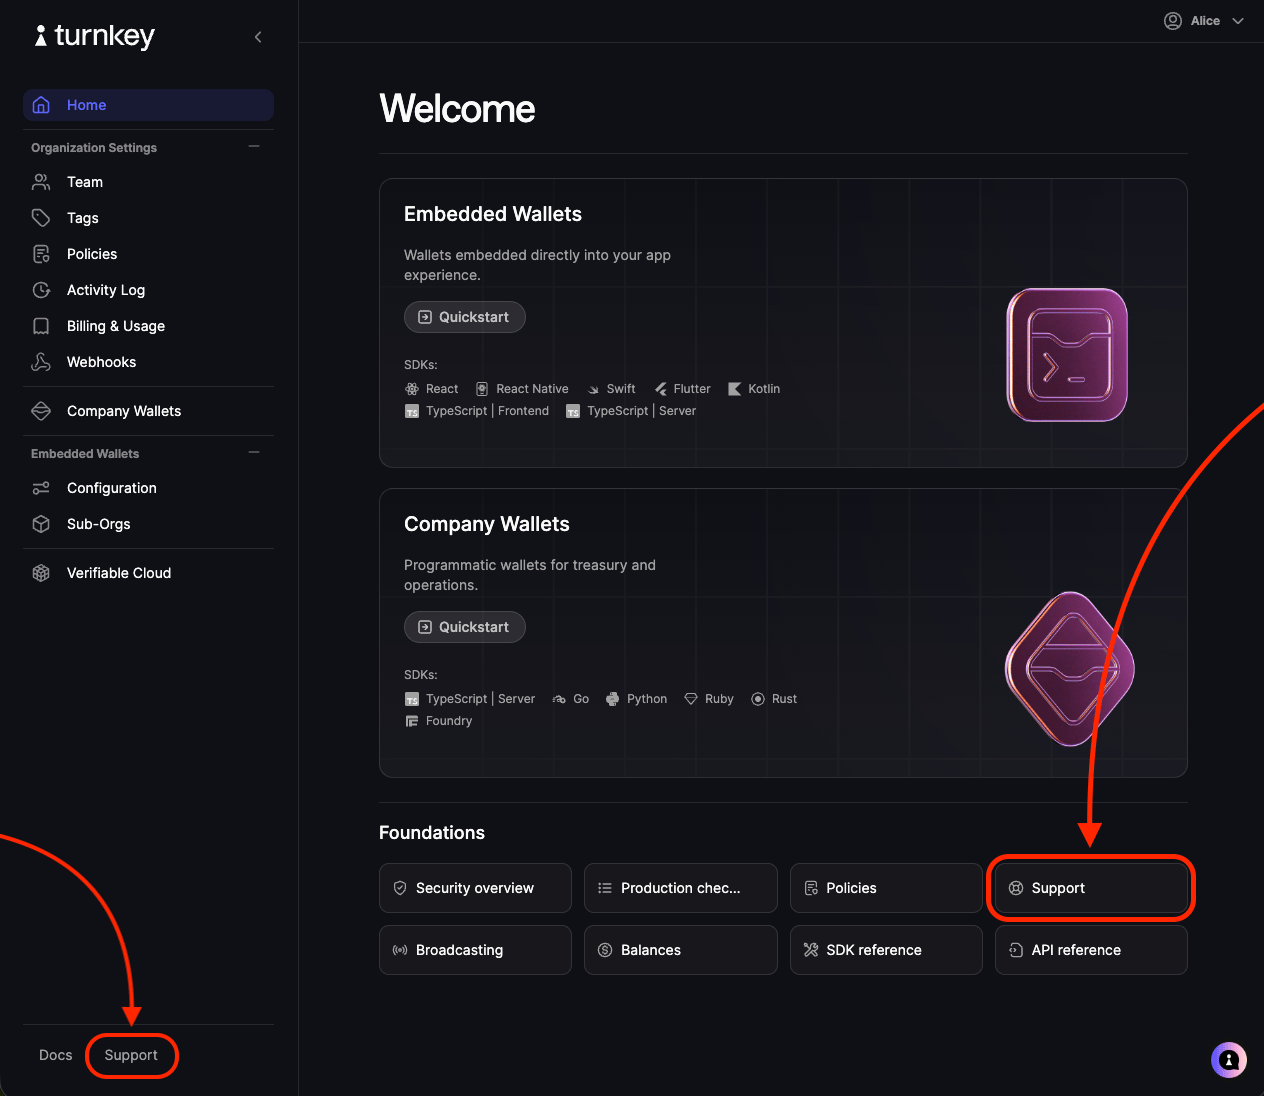Click the Sub-Orgs cube icon

coord(41,524)
